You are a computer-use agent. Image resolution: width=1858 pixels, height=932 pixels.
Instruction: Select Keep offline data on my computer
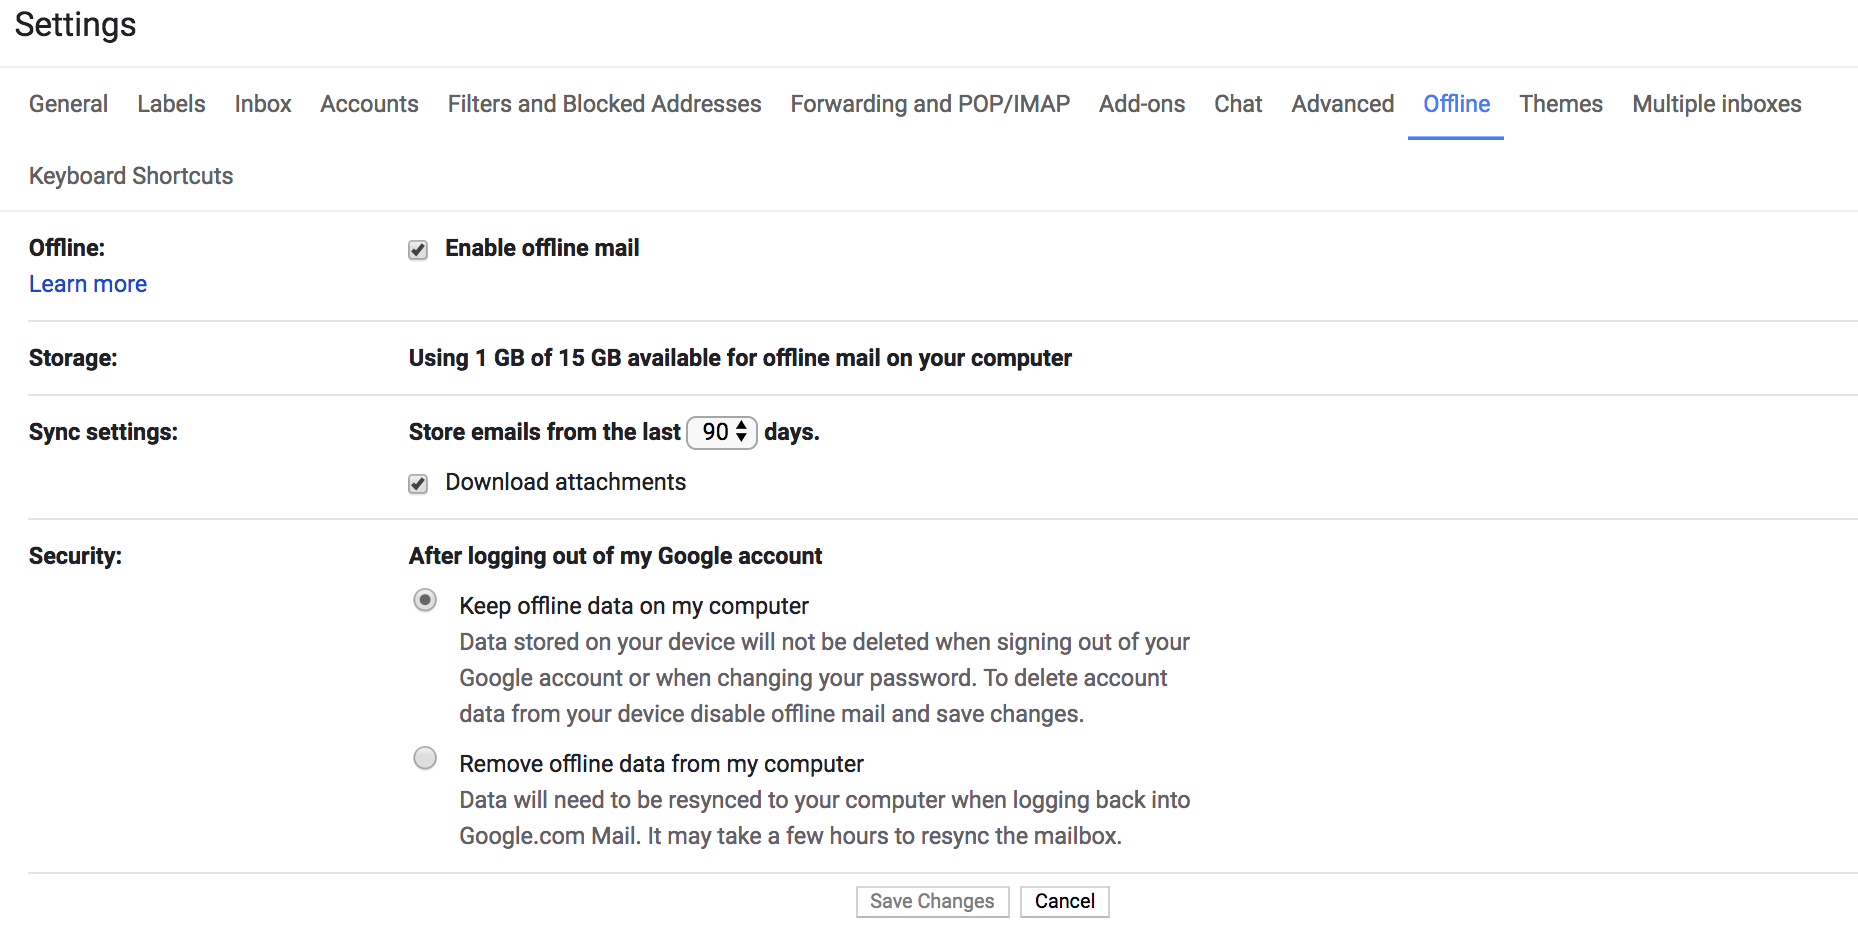425,600
